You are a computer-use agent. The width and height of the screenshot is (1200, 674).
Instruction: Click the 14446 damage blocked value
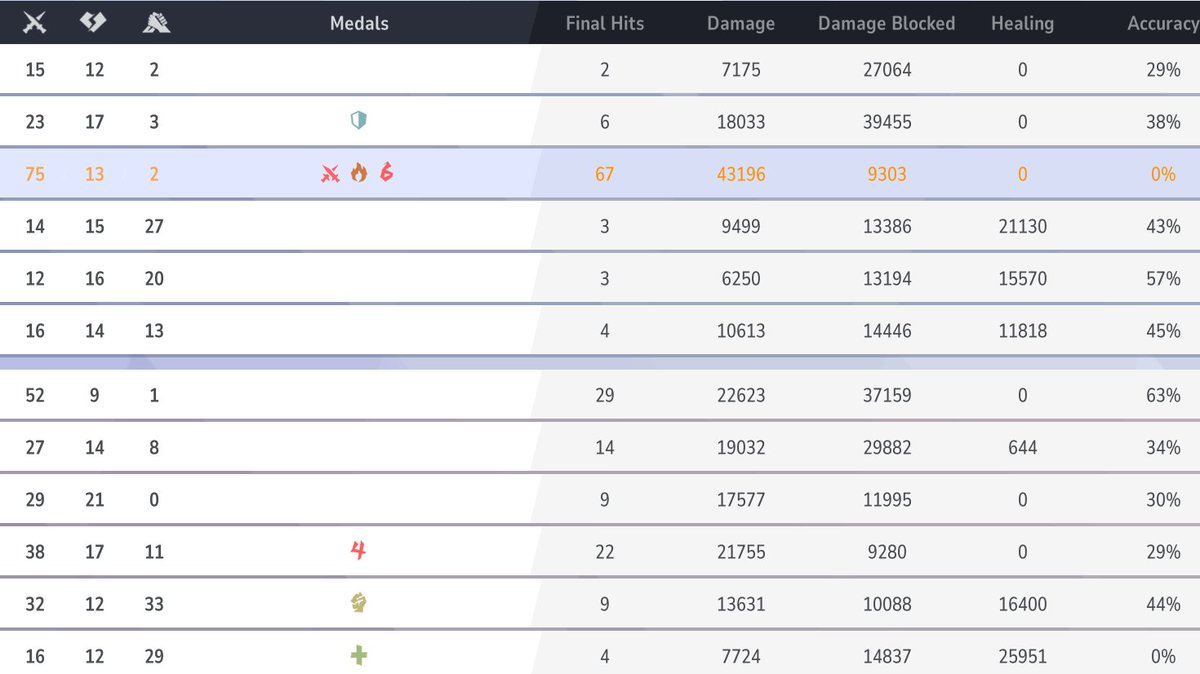887,330
